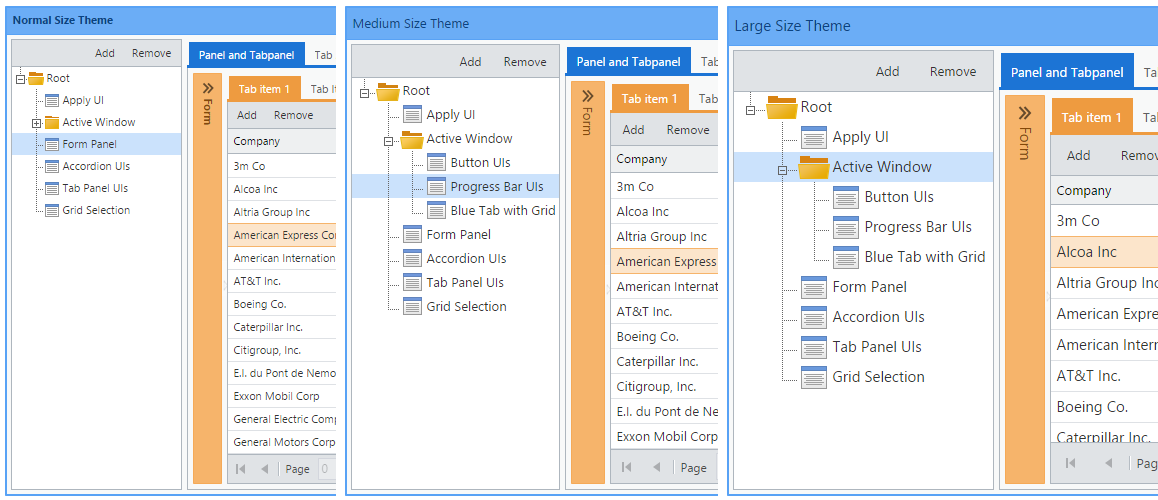
Task: Click Active Window folder icon in Large theme
Action: pos(814,168)
